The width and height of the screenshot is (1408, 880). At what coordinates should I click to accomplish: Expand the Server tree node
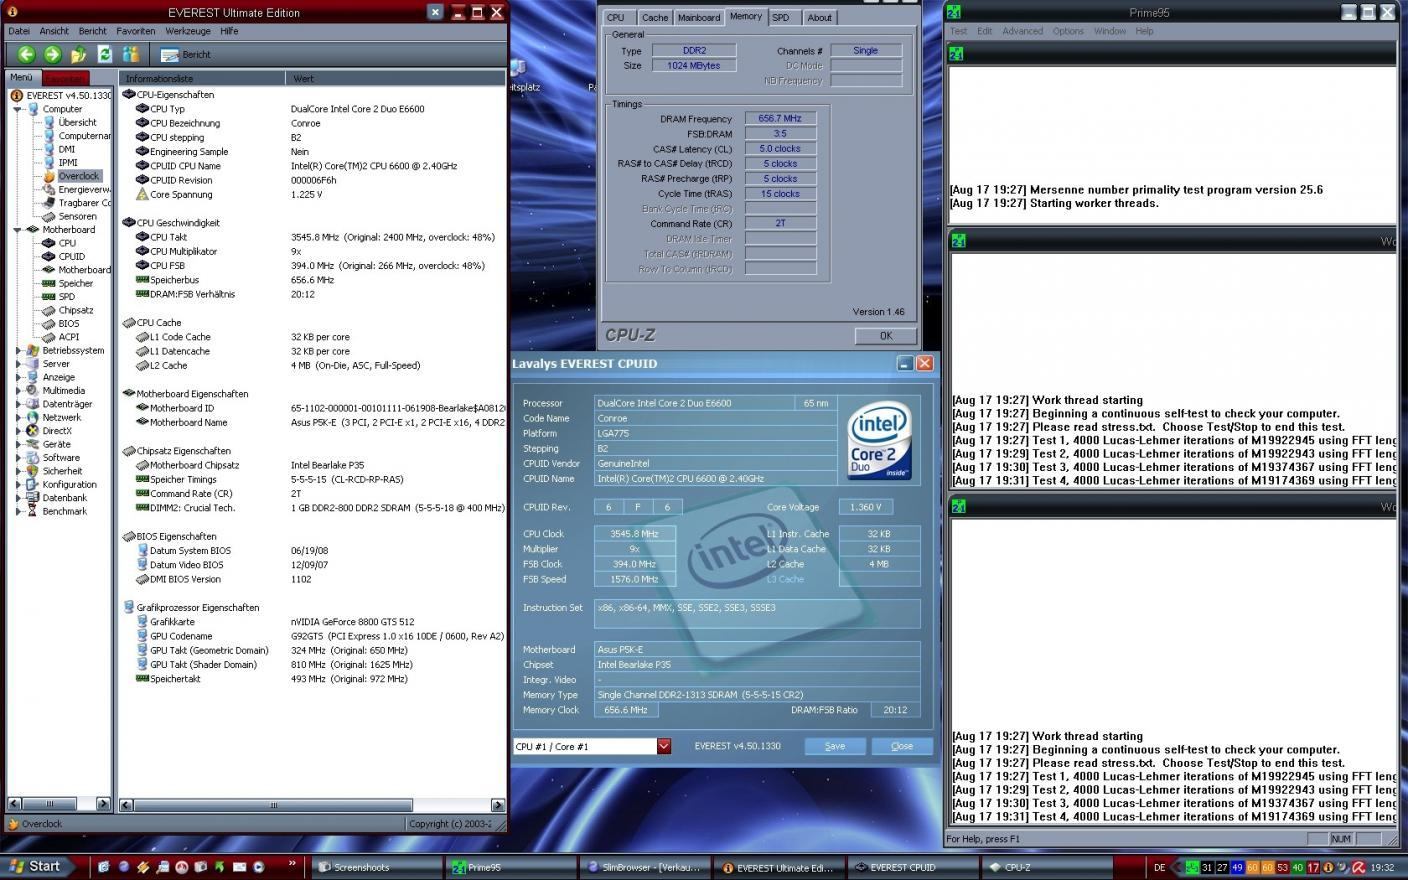click(x=18, y=364)
